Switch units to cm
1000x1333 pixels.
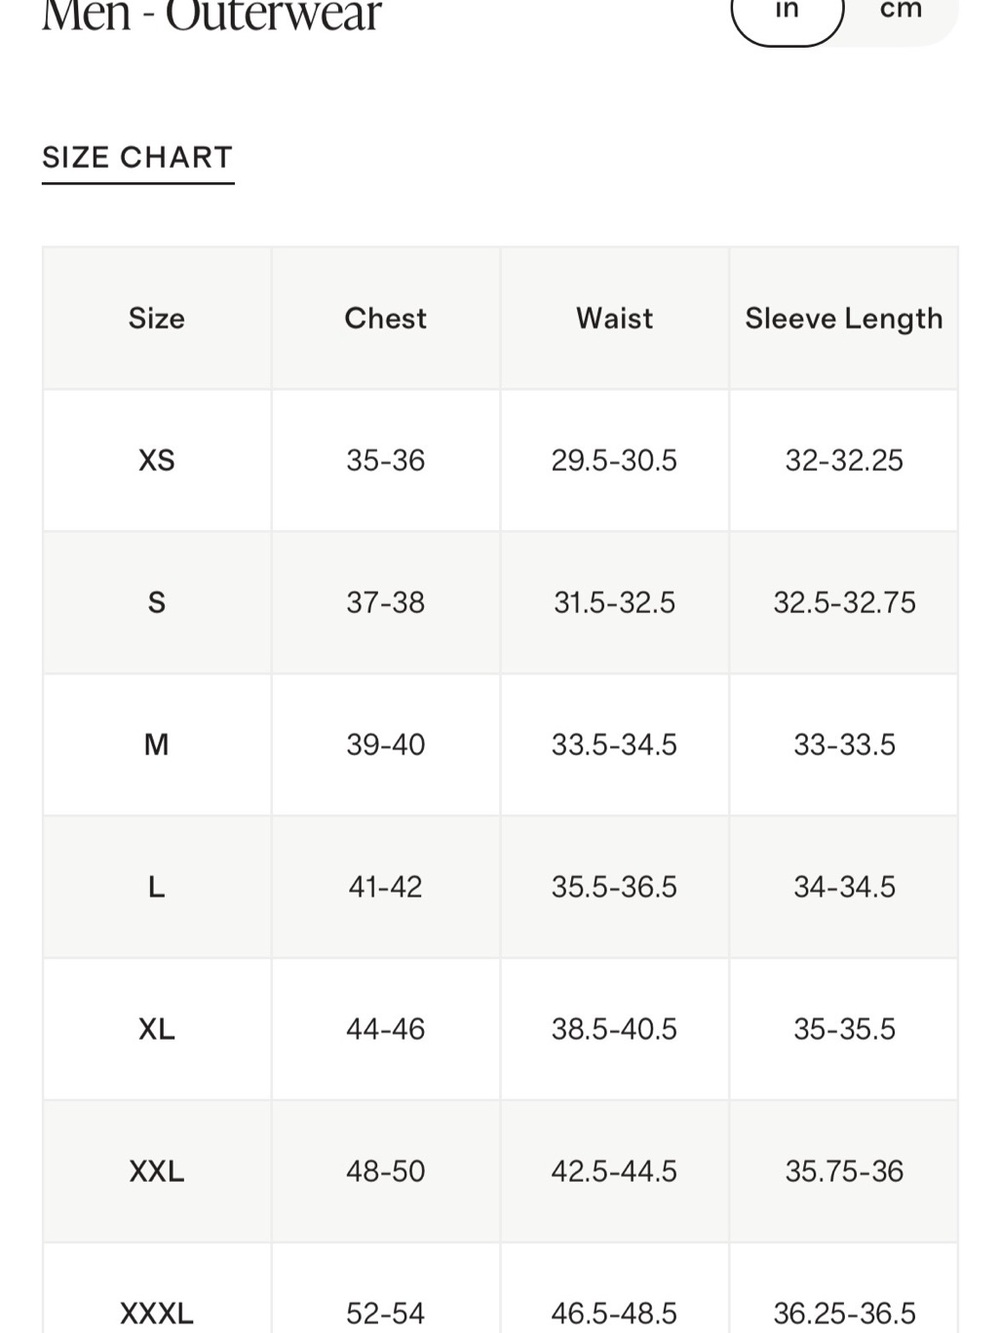click(901, 12)
